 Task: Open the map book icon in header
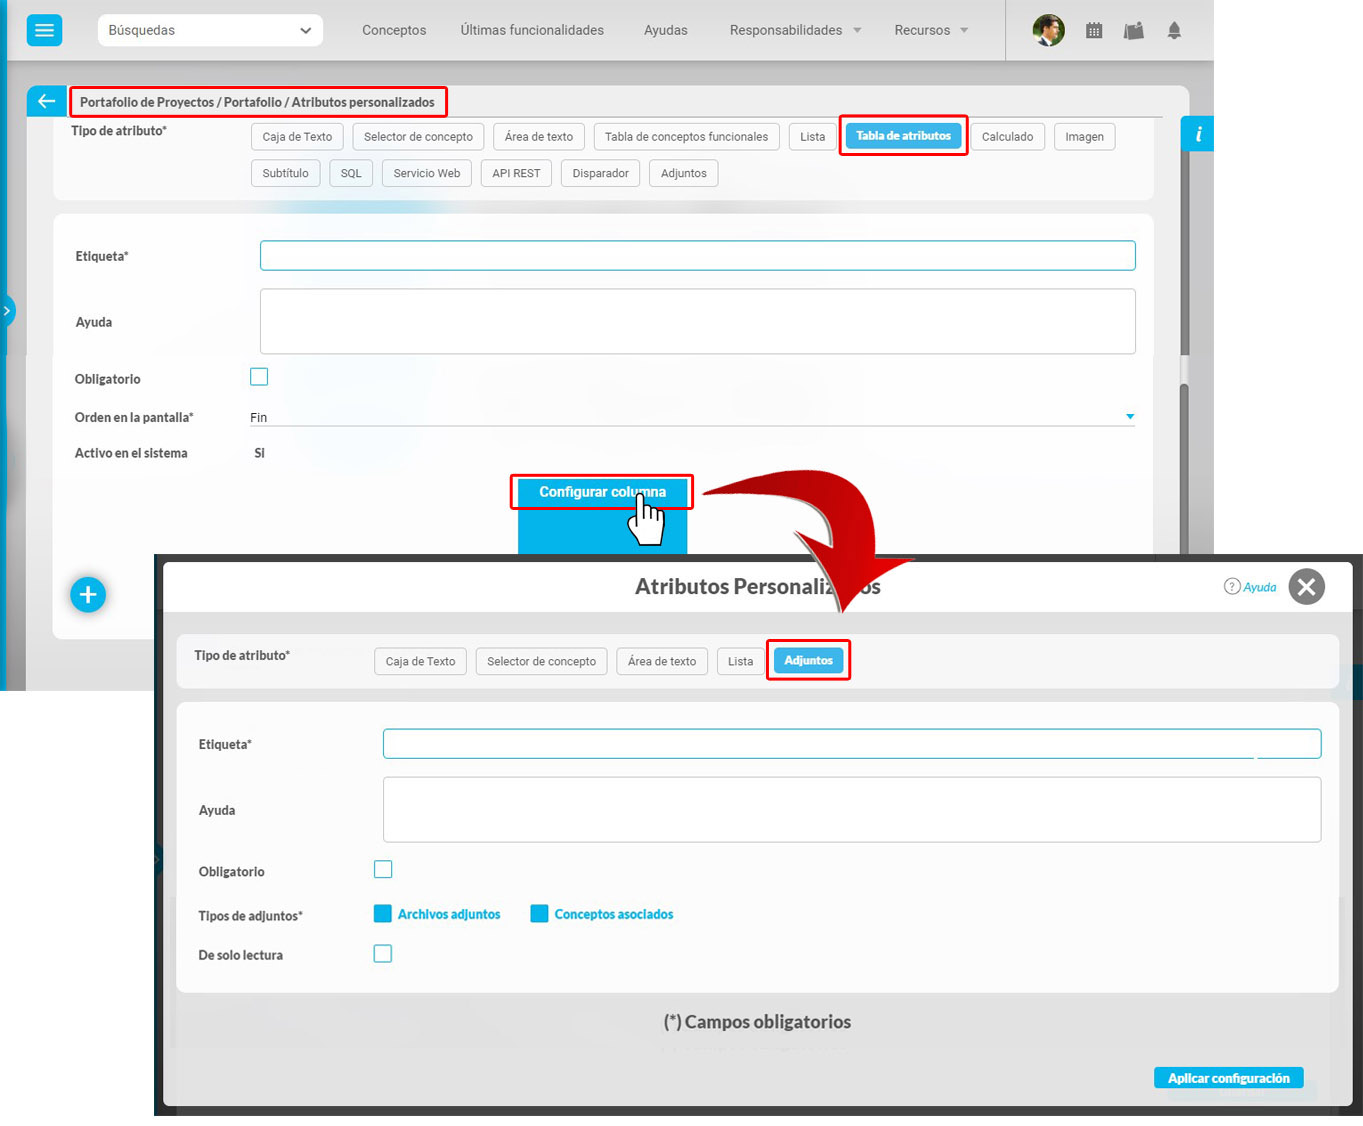coord(1133,31)
